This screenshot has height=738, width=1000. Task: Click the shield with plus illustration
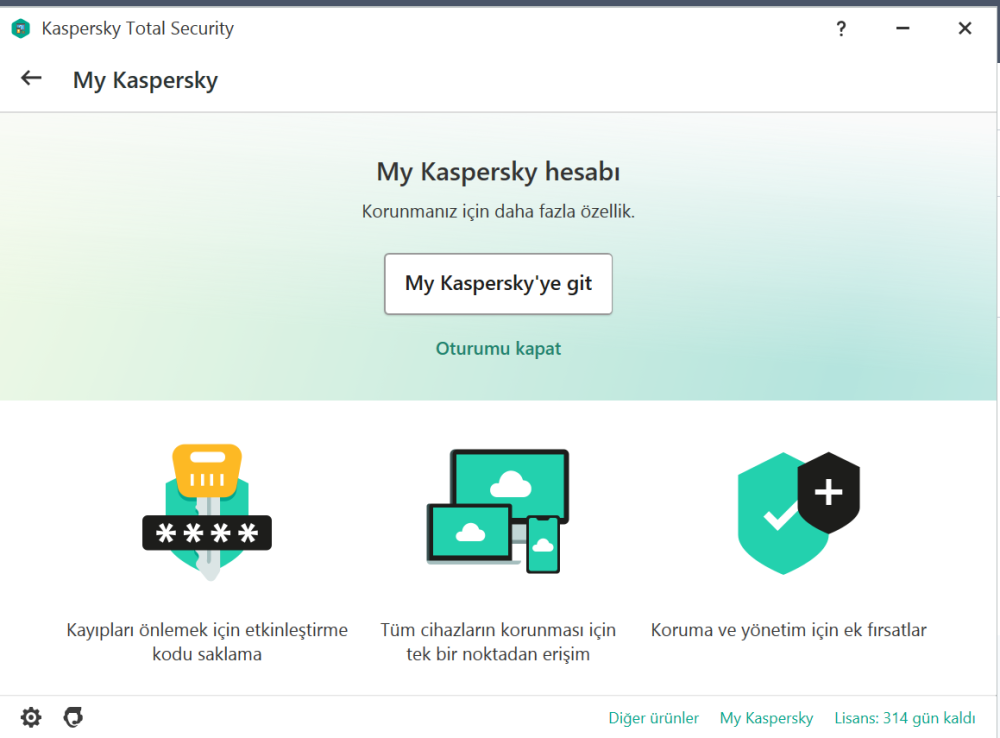[798, 513]
